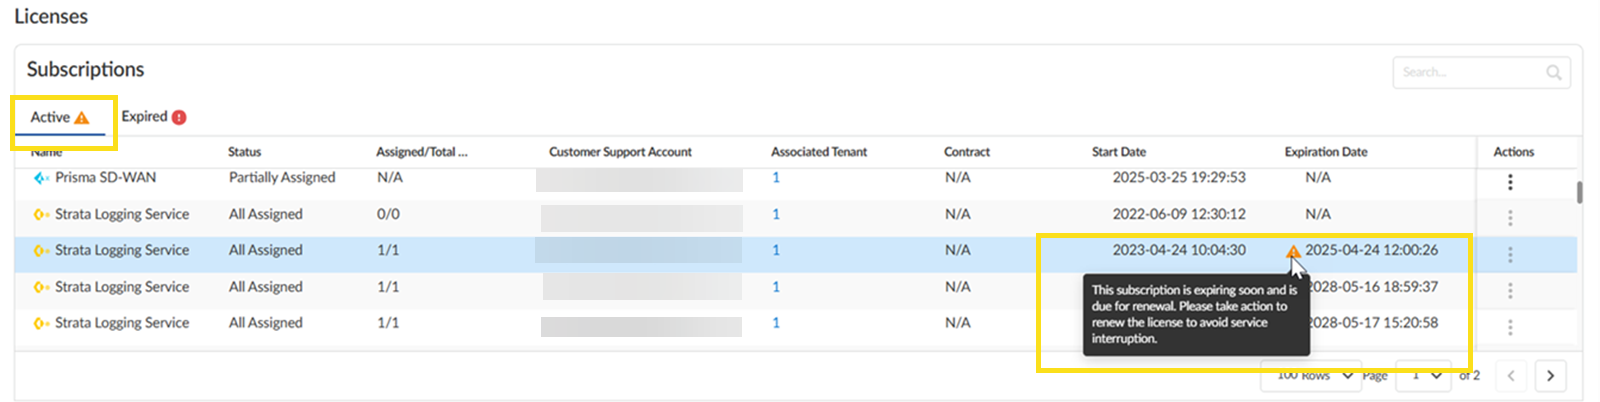Switch to the Active subscriptions tab
The width and height of the screenshot is (1600, 402).
click(58, 117)
